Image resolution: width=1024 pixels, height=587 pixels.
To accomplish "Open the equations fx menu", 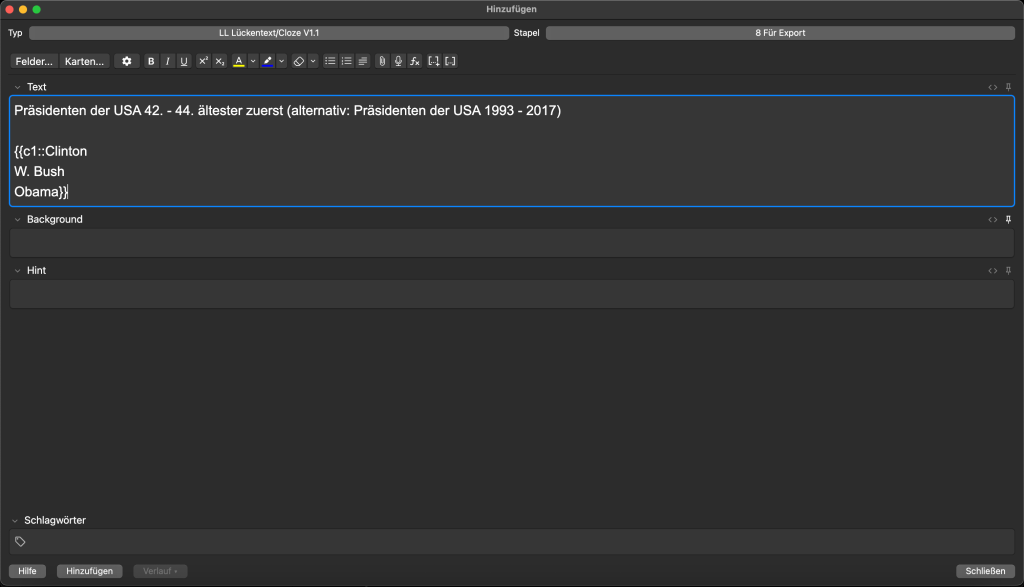I will coord(415,61).
